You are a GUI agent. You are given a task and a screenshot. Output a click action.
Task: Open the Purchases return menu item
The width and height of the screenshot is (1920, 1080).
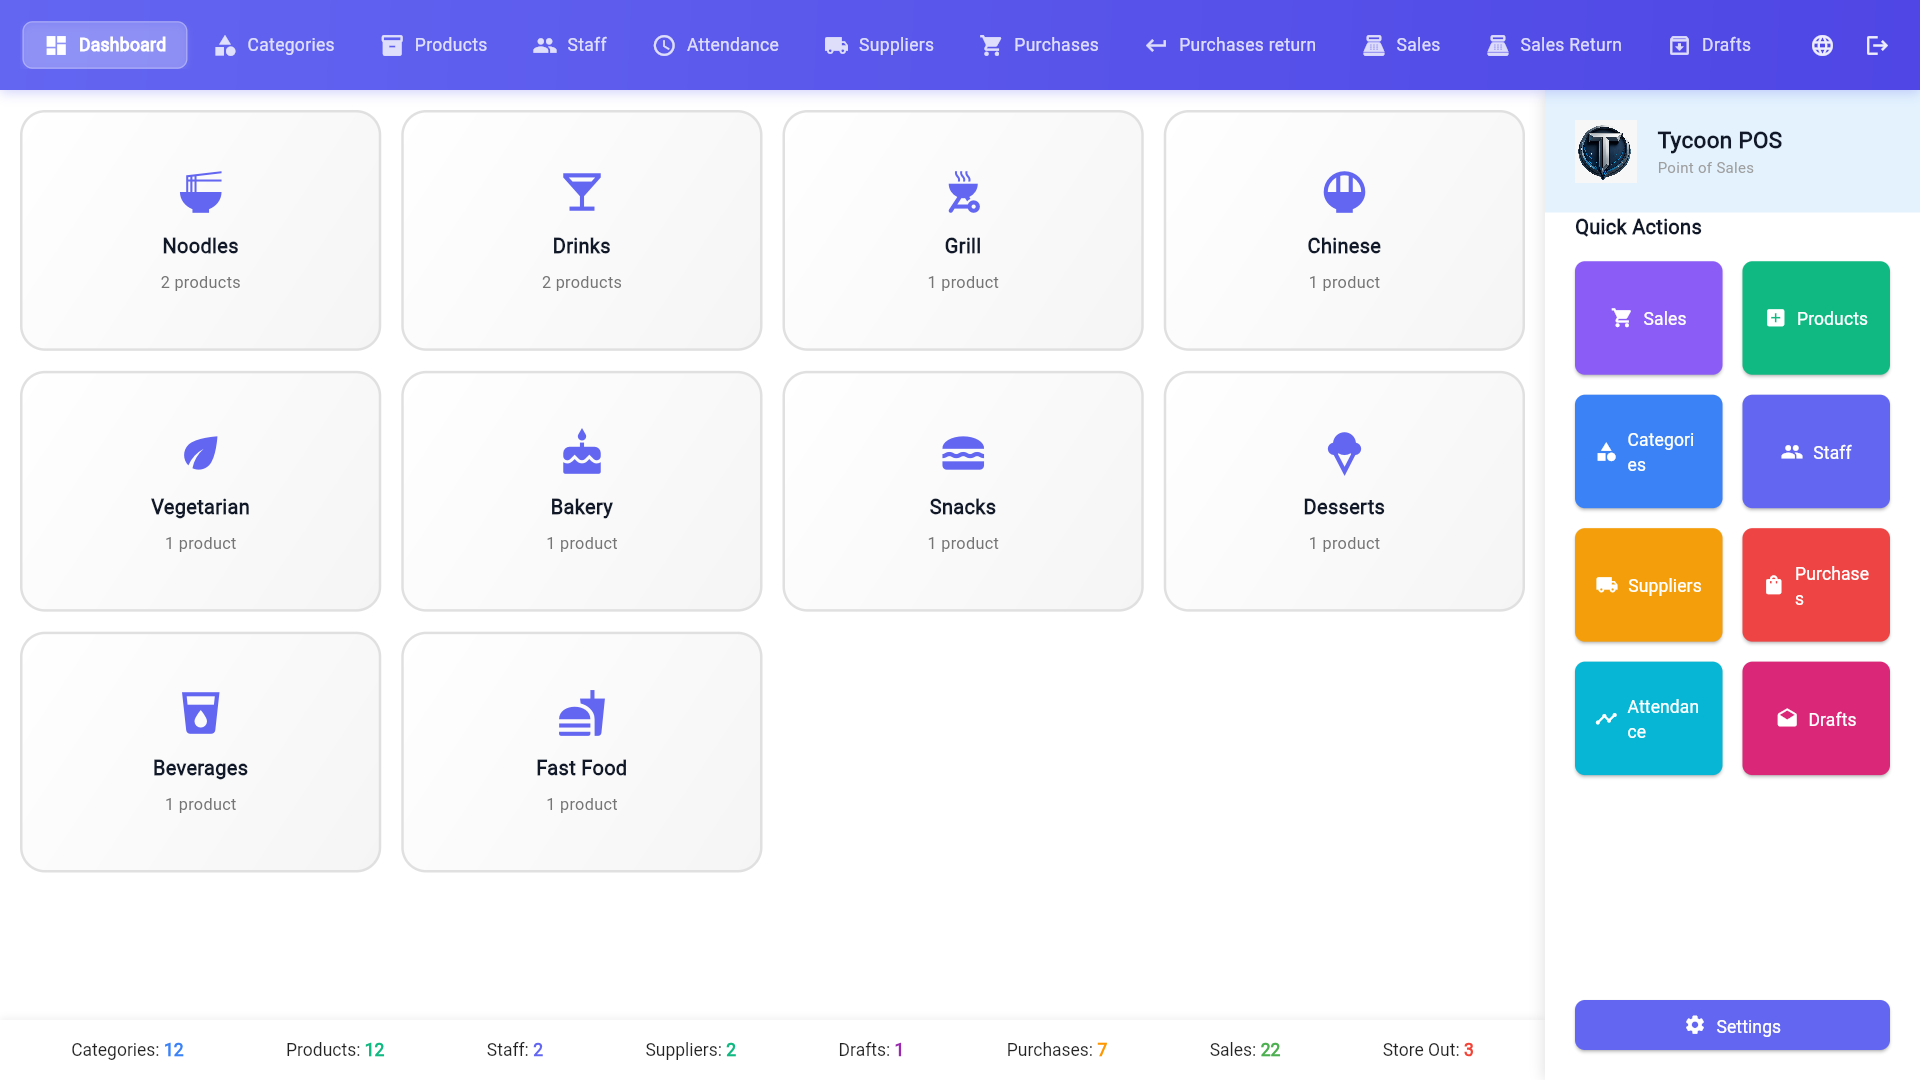[1230, 45]
